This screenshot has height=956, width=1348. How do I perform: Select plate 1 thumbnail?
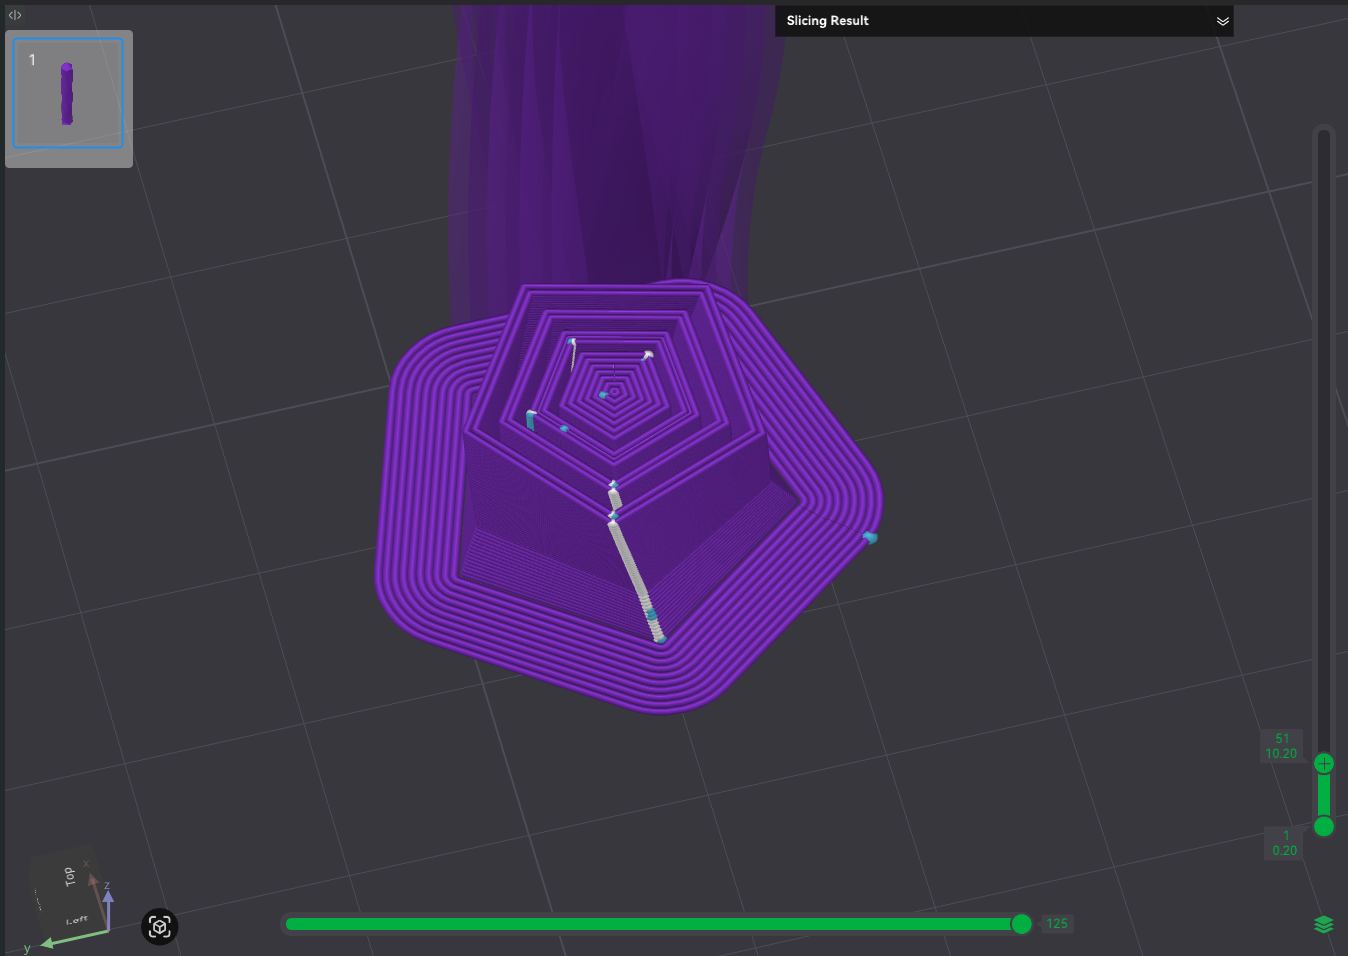tap(68, 94)
